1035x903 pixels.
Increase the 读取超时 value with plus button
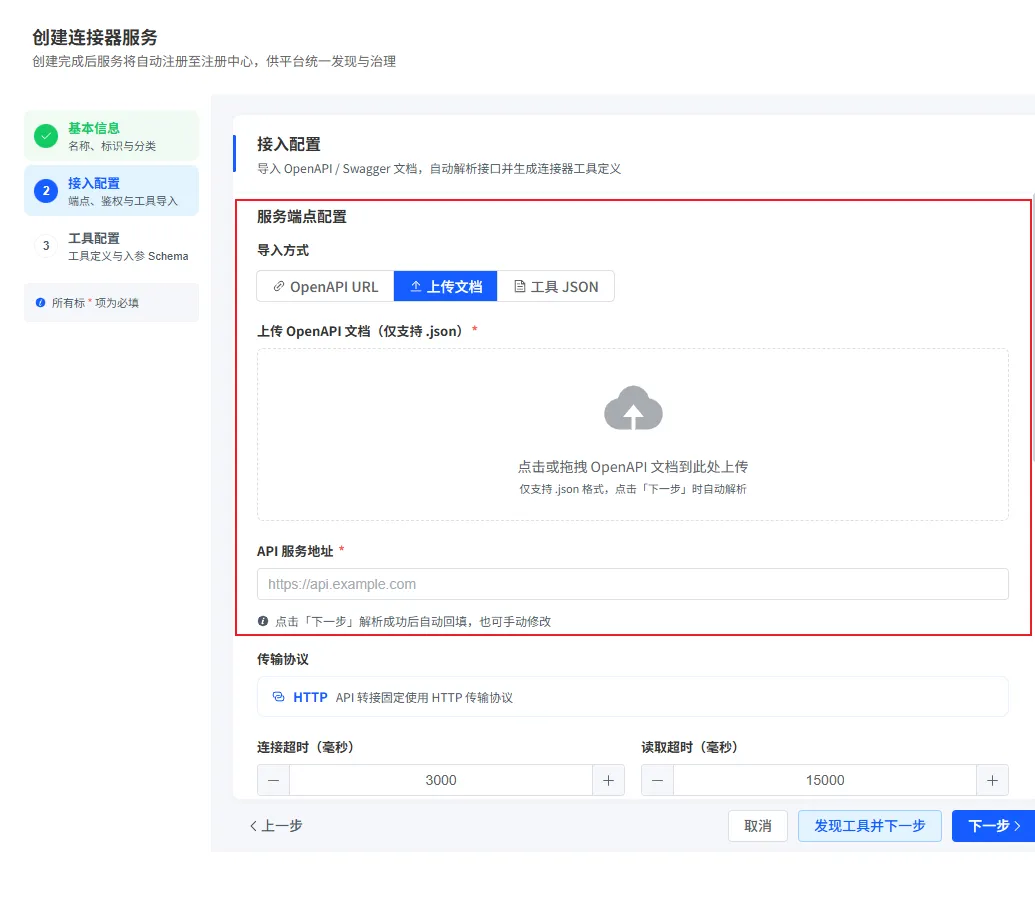(x=993, y=780)
